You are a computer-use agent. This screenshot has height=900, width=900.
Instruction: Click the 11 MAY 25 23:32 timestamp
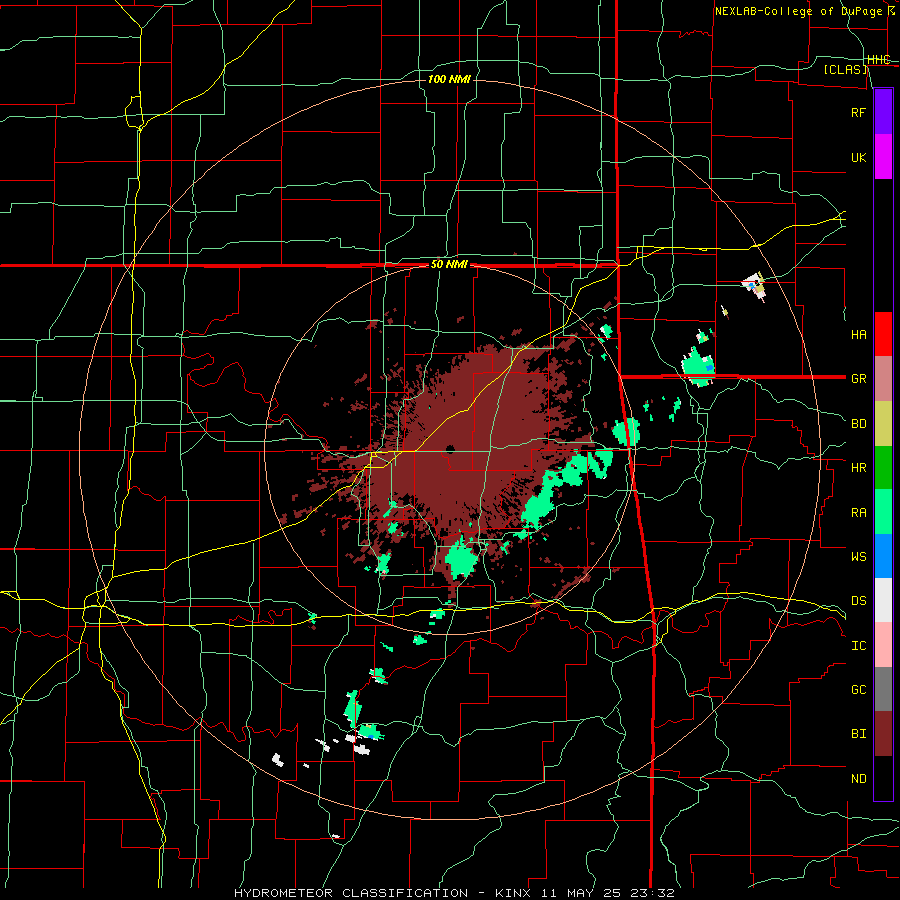[x=606, y=893]
